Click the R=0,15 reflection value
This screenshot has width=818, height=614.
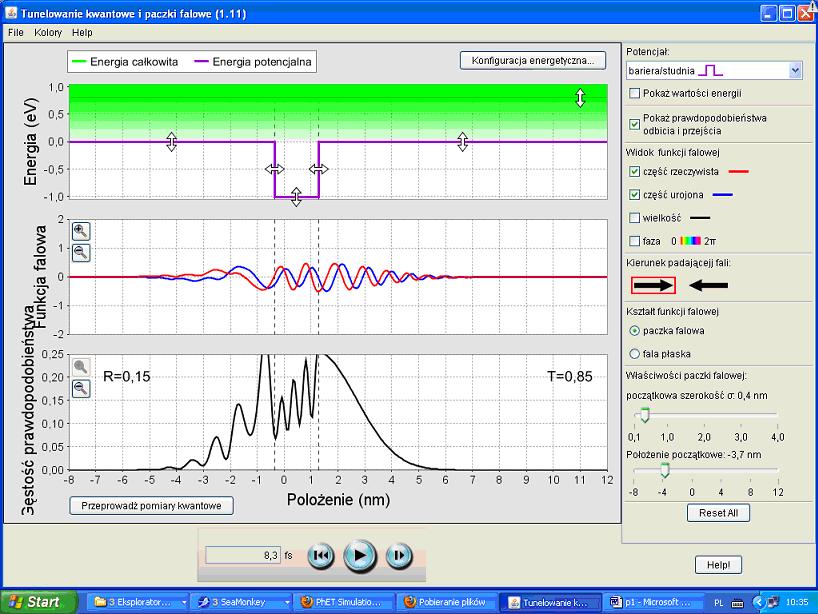click(127, 376)
